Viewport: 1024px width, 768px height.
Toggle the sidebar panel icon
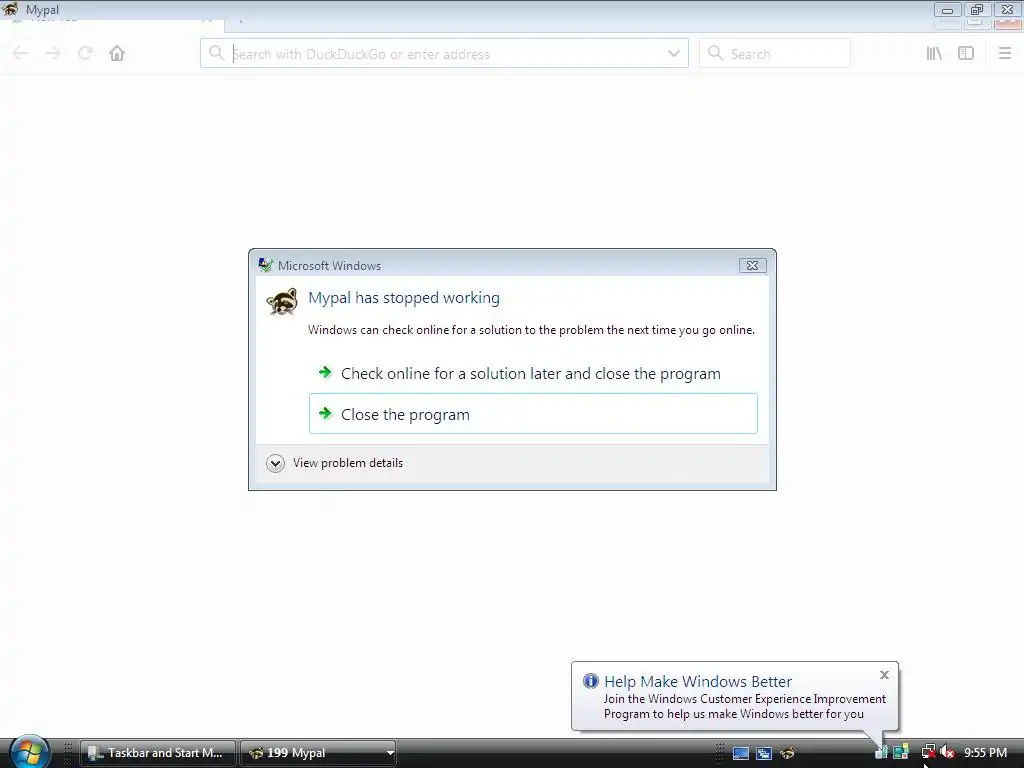coord(966,54)
